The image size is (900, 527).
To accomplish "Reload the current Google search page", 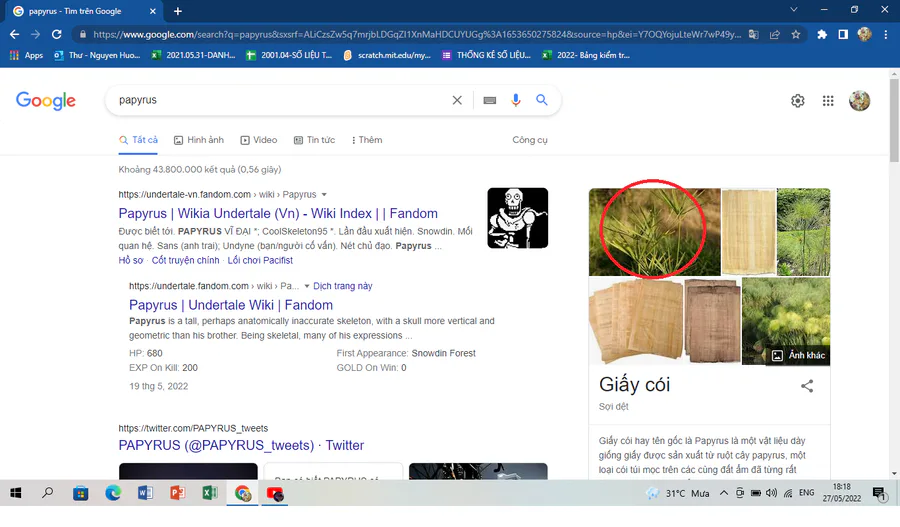I will [56, 34].
